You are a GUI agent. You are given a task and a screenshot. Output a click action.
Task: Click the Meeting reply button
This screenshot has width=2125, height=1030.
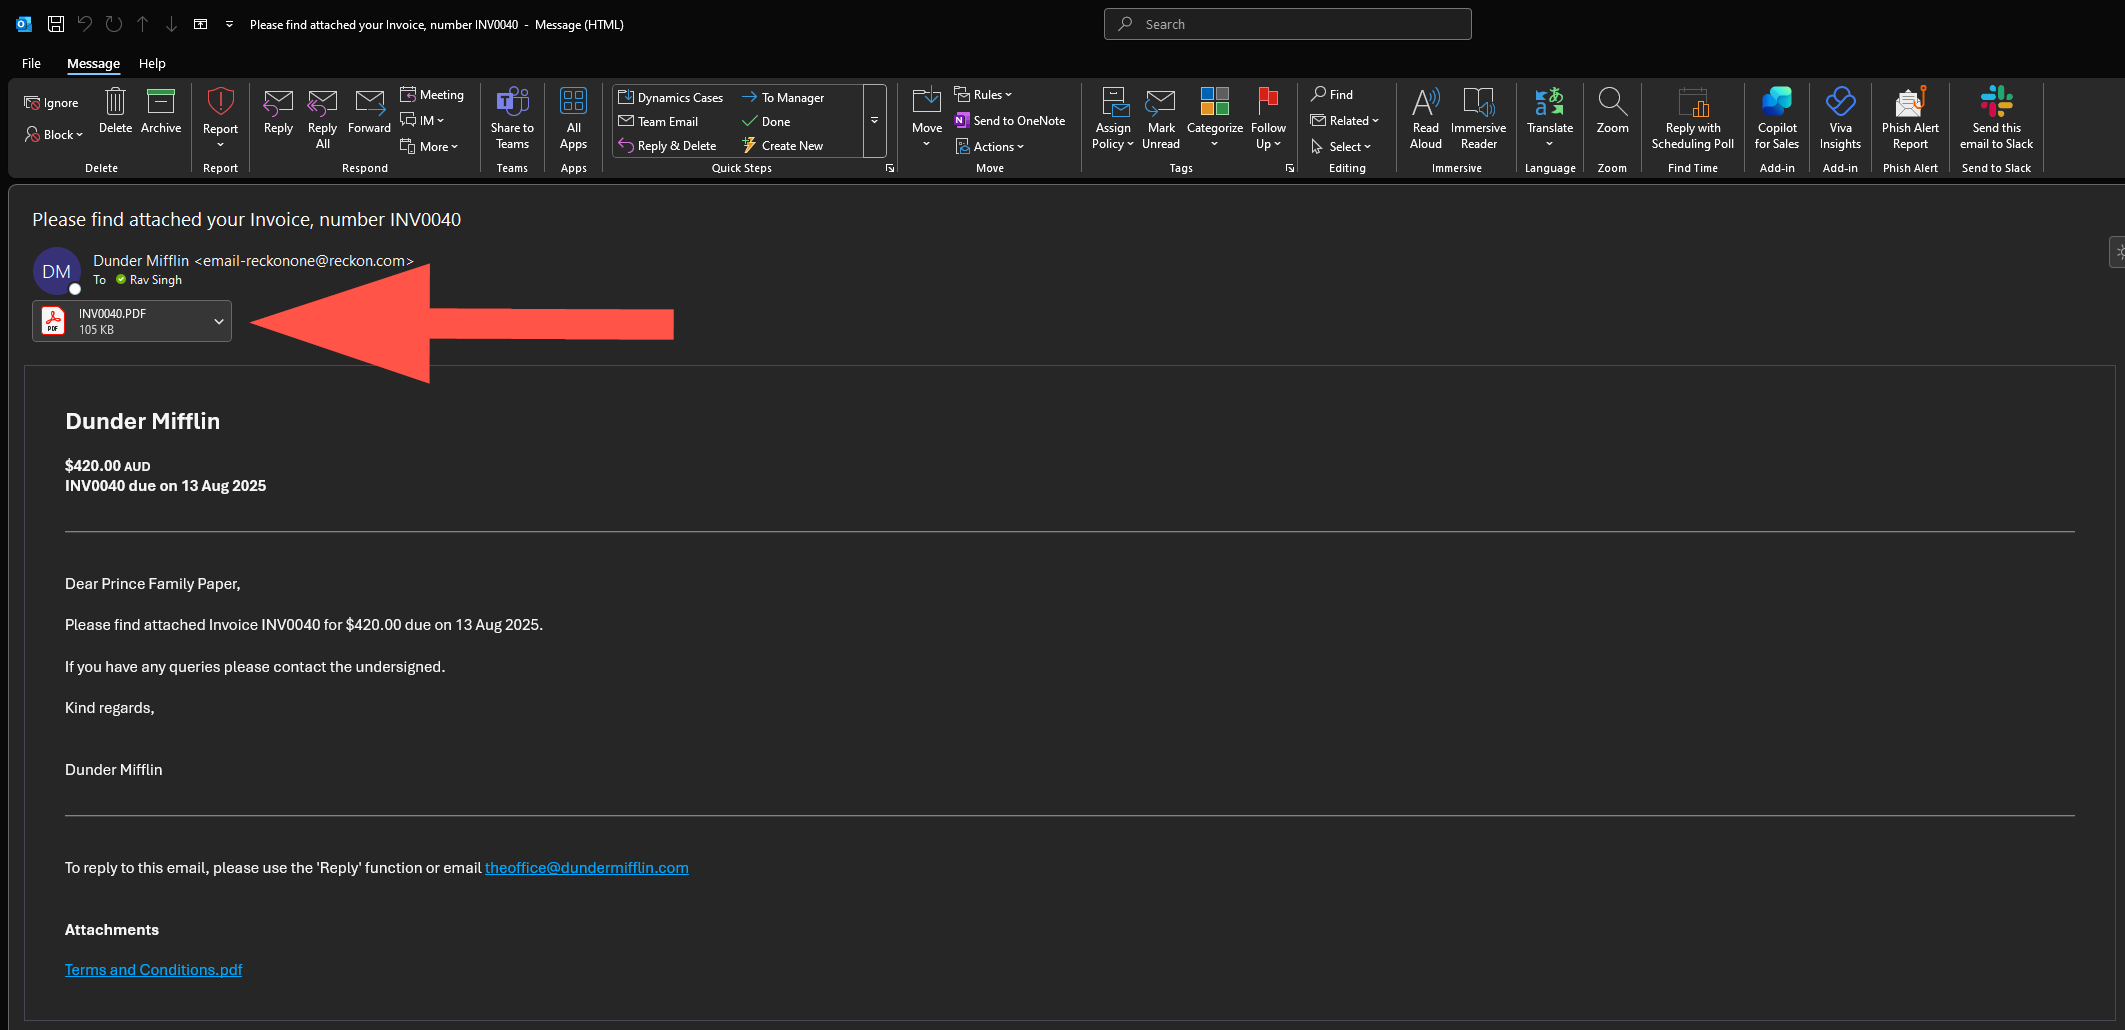432,95
